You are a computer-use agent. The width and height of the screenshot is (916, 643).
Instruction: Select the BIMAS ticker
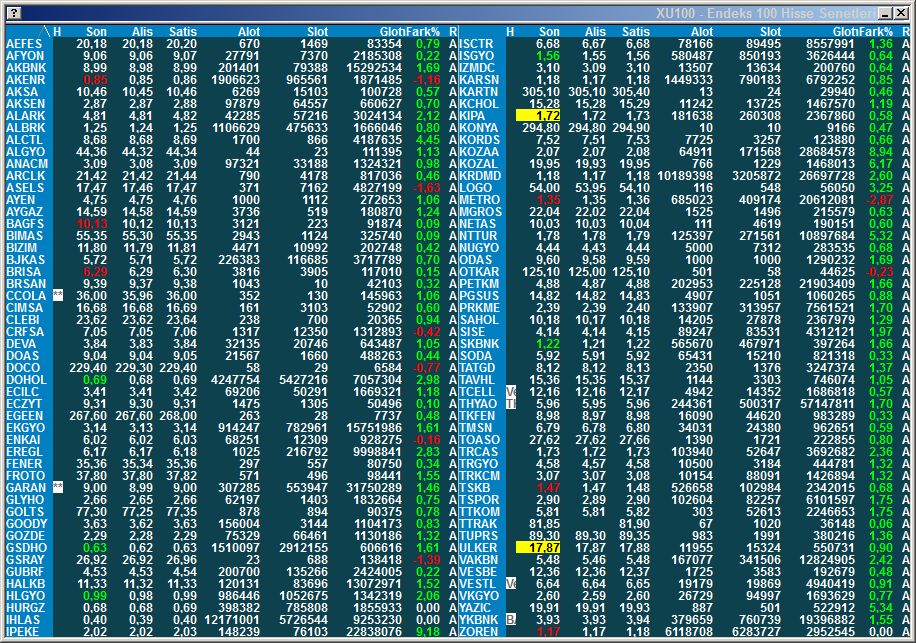[x=25, y=236]
